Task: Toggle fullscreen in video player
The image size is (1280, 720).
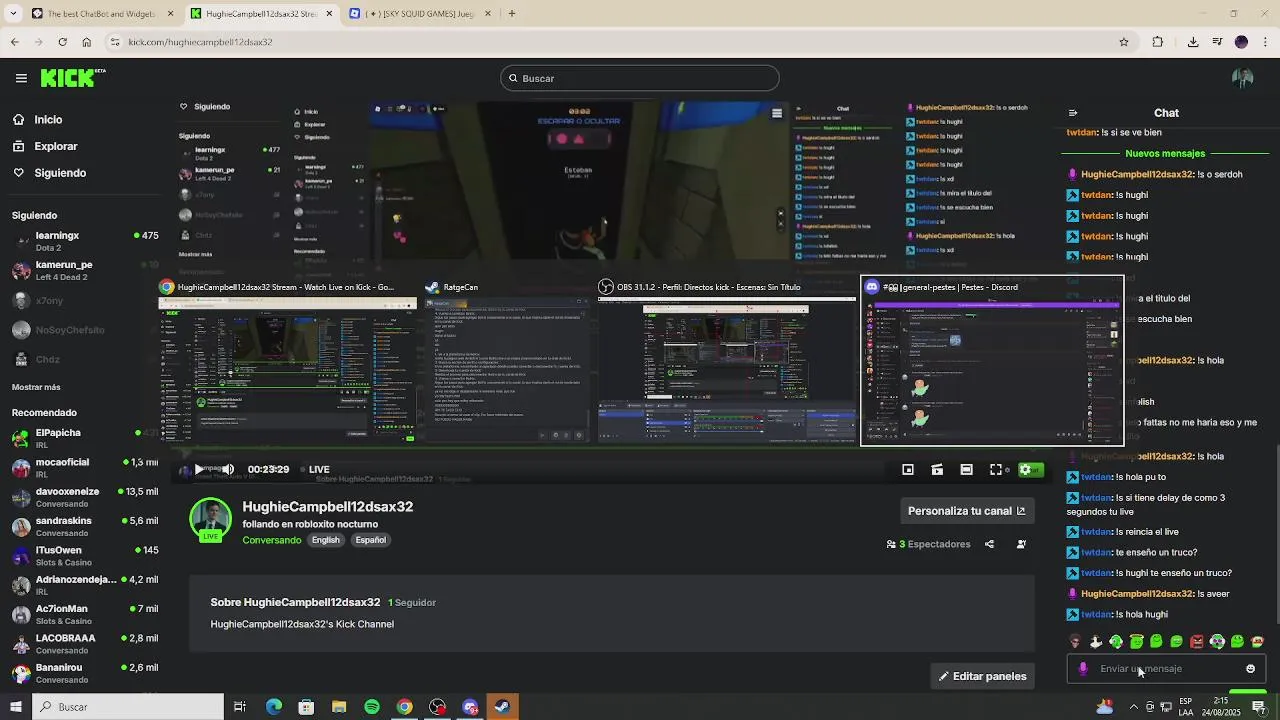Action: point(996,469)
